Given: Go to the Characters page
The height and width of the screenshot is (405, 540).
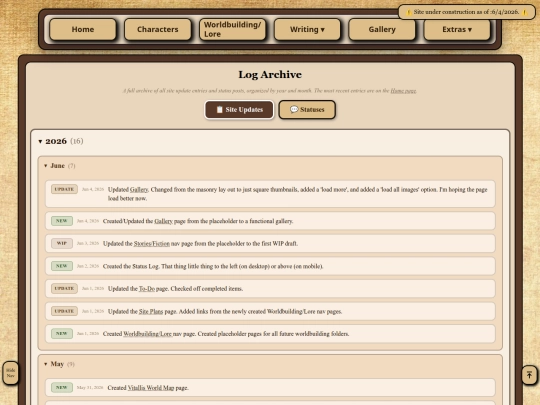Looking at the screenshot, I should [158, 29].
